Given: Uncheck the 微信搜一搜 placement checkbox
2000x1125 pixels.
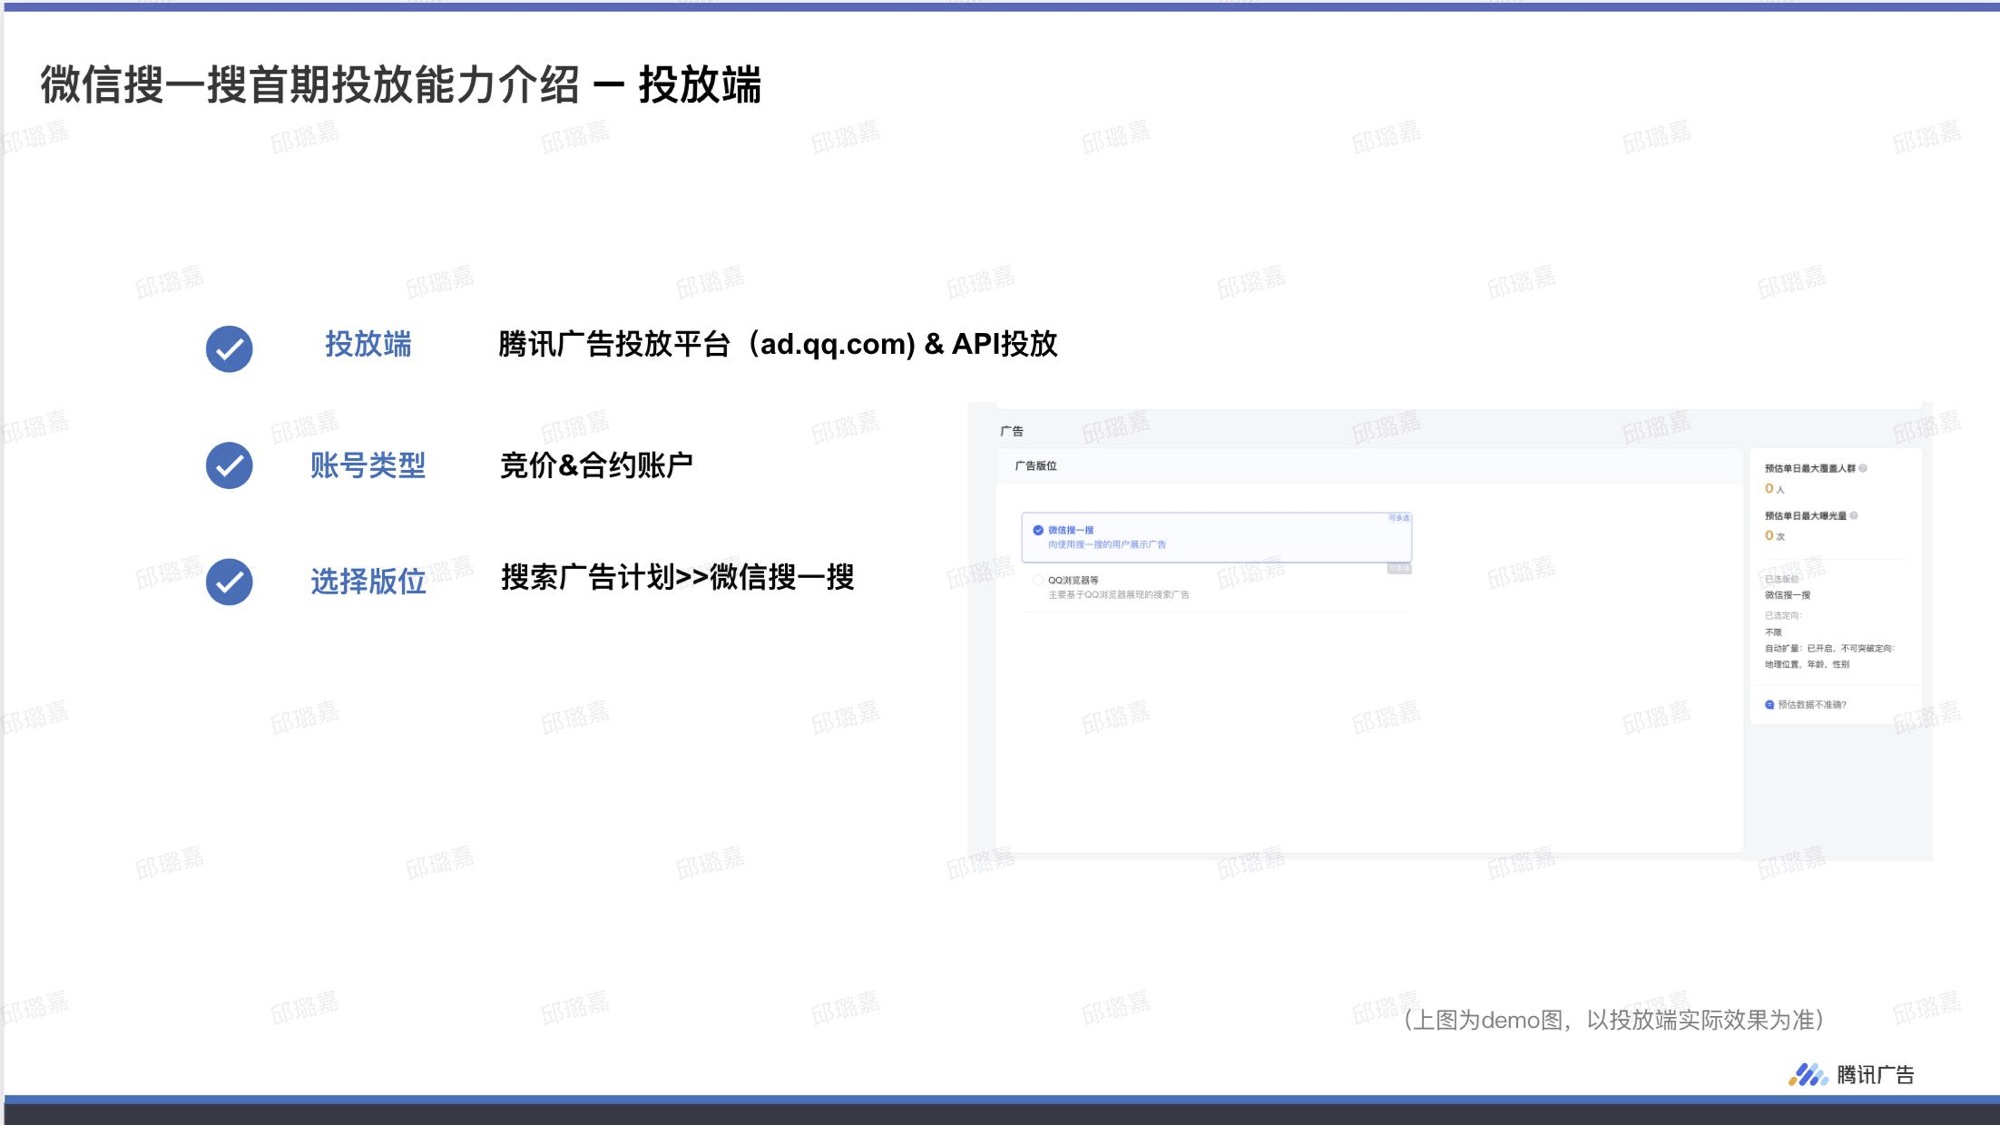Looking at the screenshot, I should coord(1038,530).
